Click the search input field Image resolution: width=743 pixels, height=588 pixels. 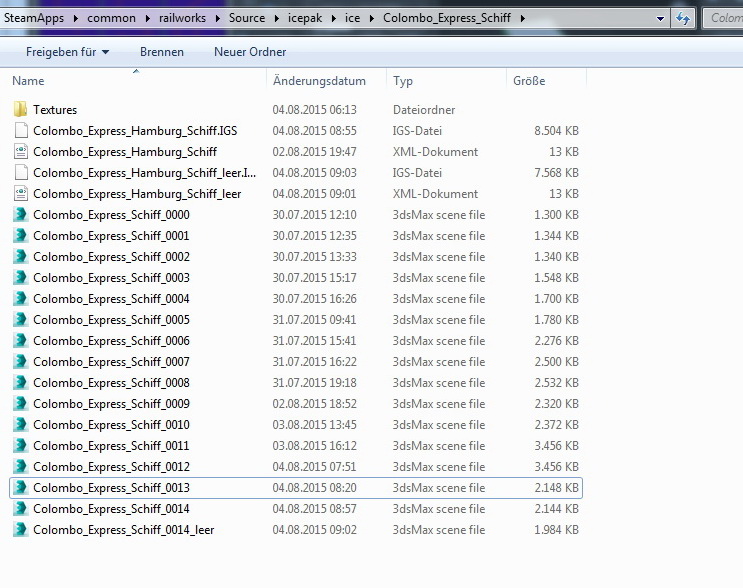tap(724, 18)
